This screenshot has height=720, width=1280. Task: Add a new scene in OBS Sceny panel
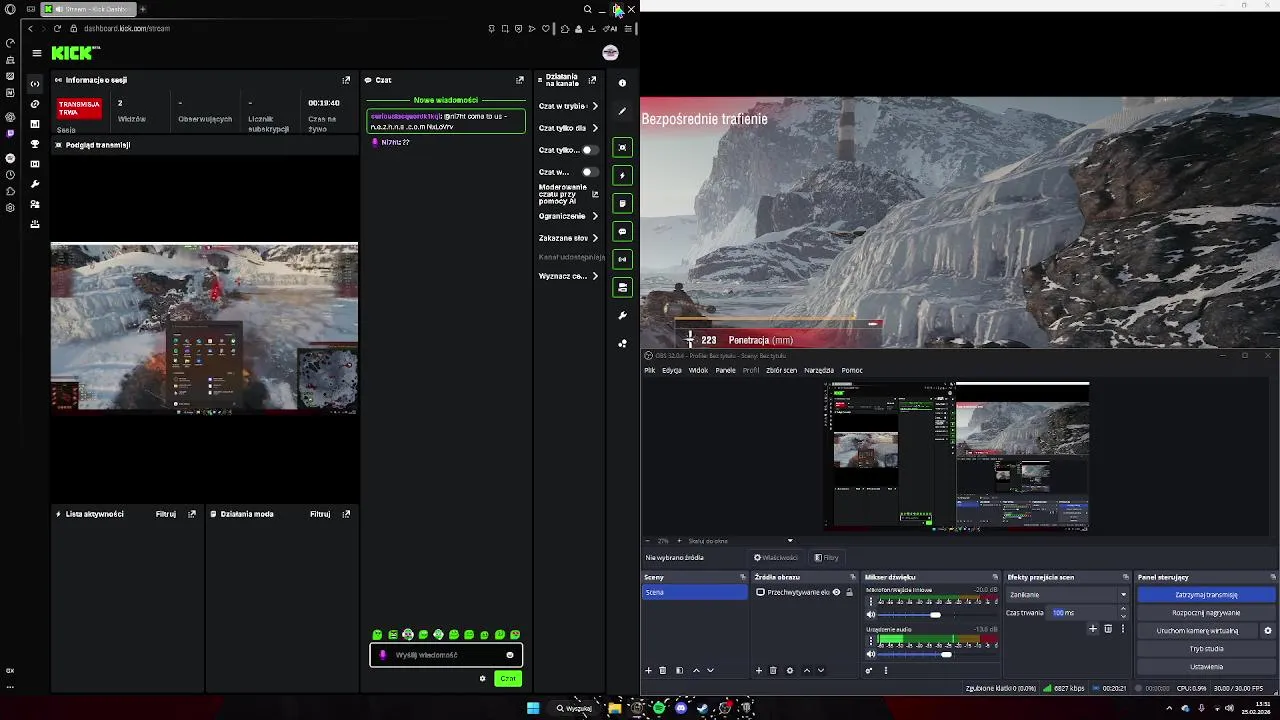648,670
